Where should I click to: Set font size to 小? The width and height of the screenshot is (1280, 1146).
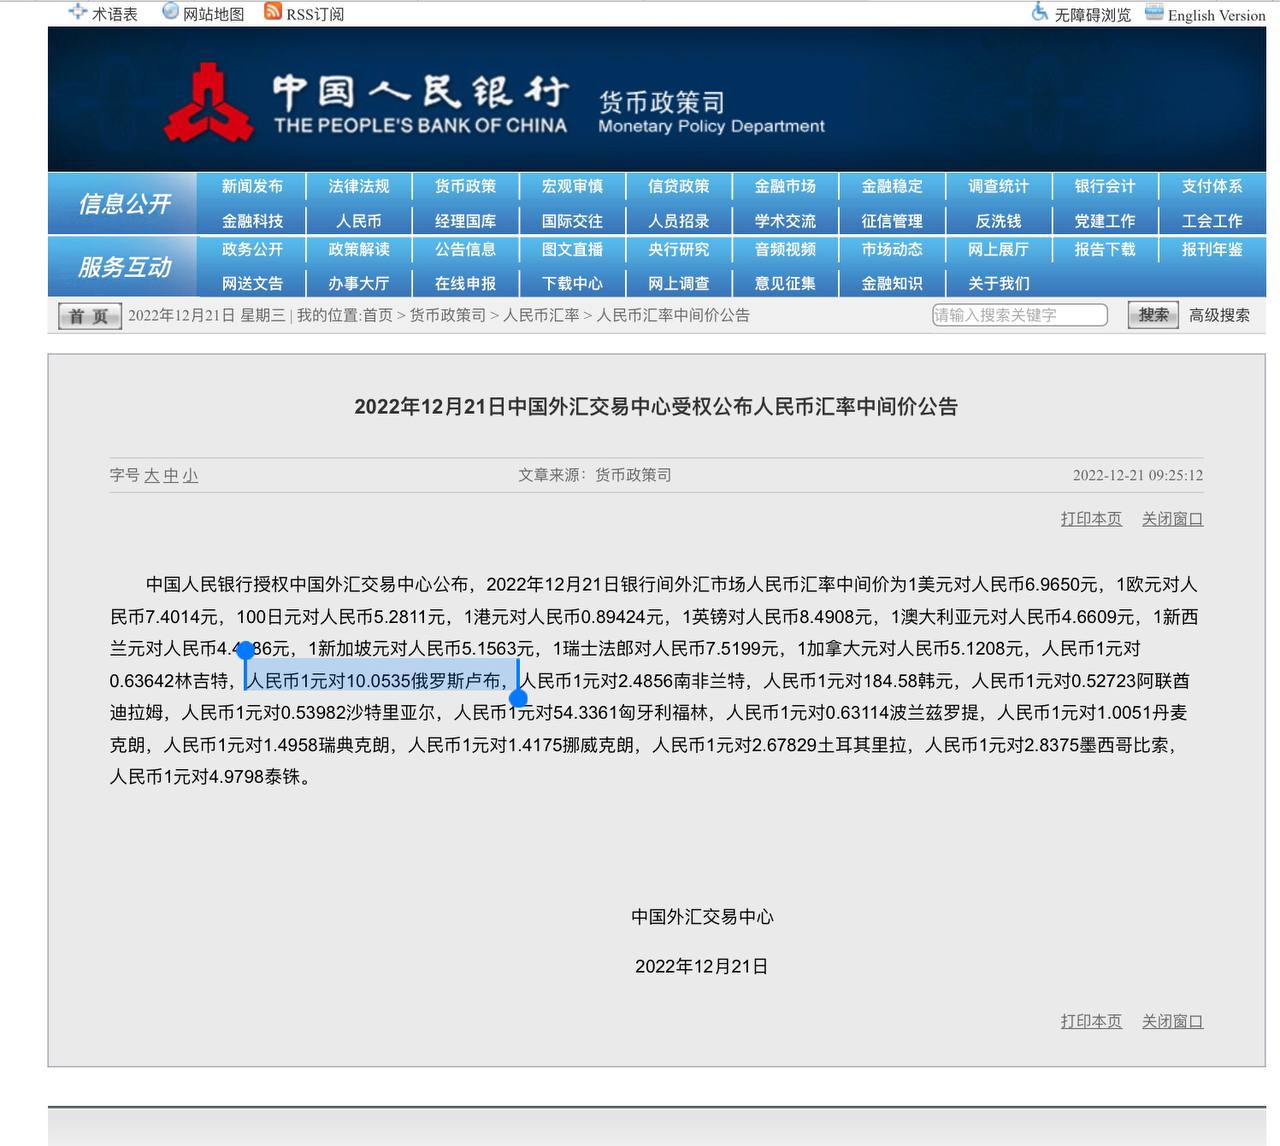tap(190, 476)
